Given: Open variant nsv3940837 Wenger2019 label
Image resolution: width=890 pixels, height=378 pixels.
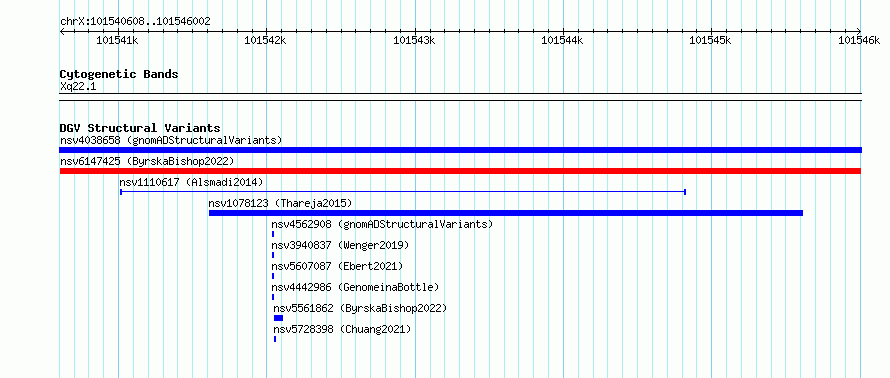Looking at the screenshot, I should [340, 245].
